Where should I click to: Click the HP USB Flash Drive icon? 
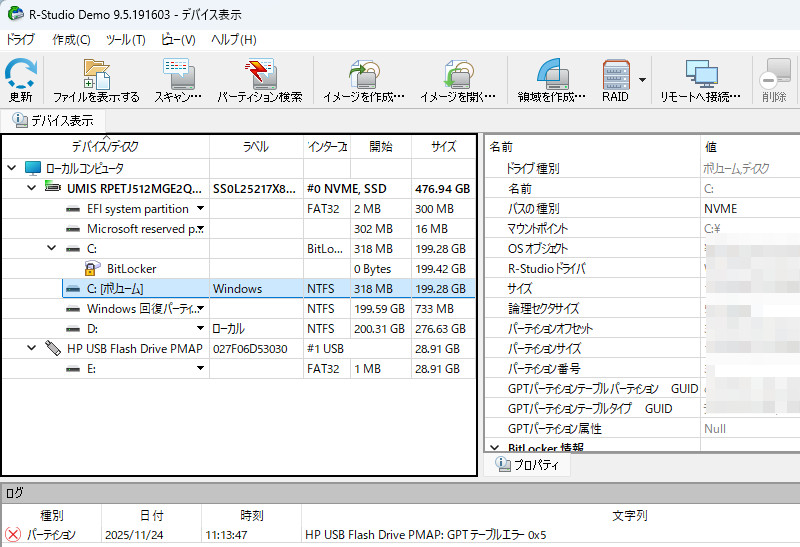tap(53, 348)
